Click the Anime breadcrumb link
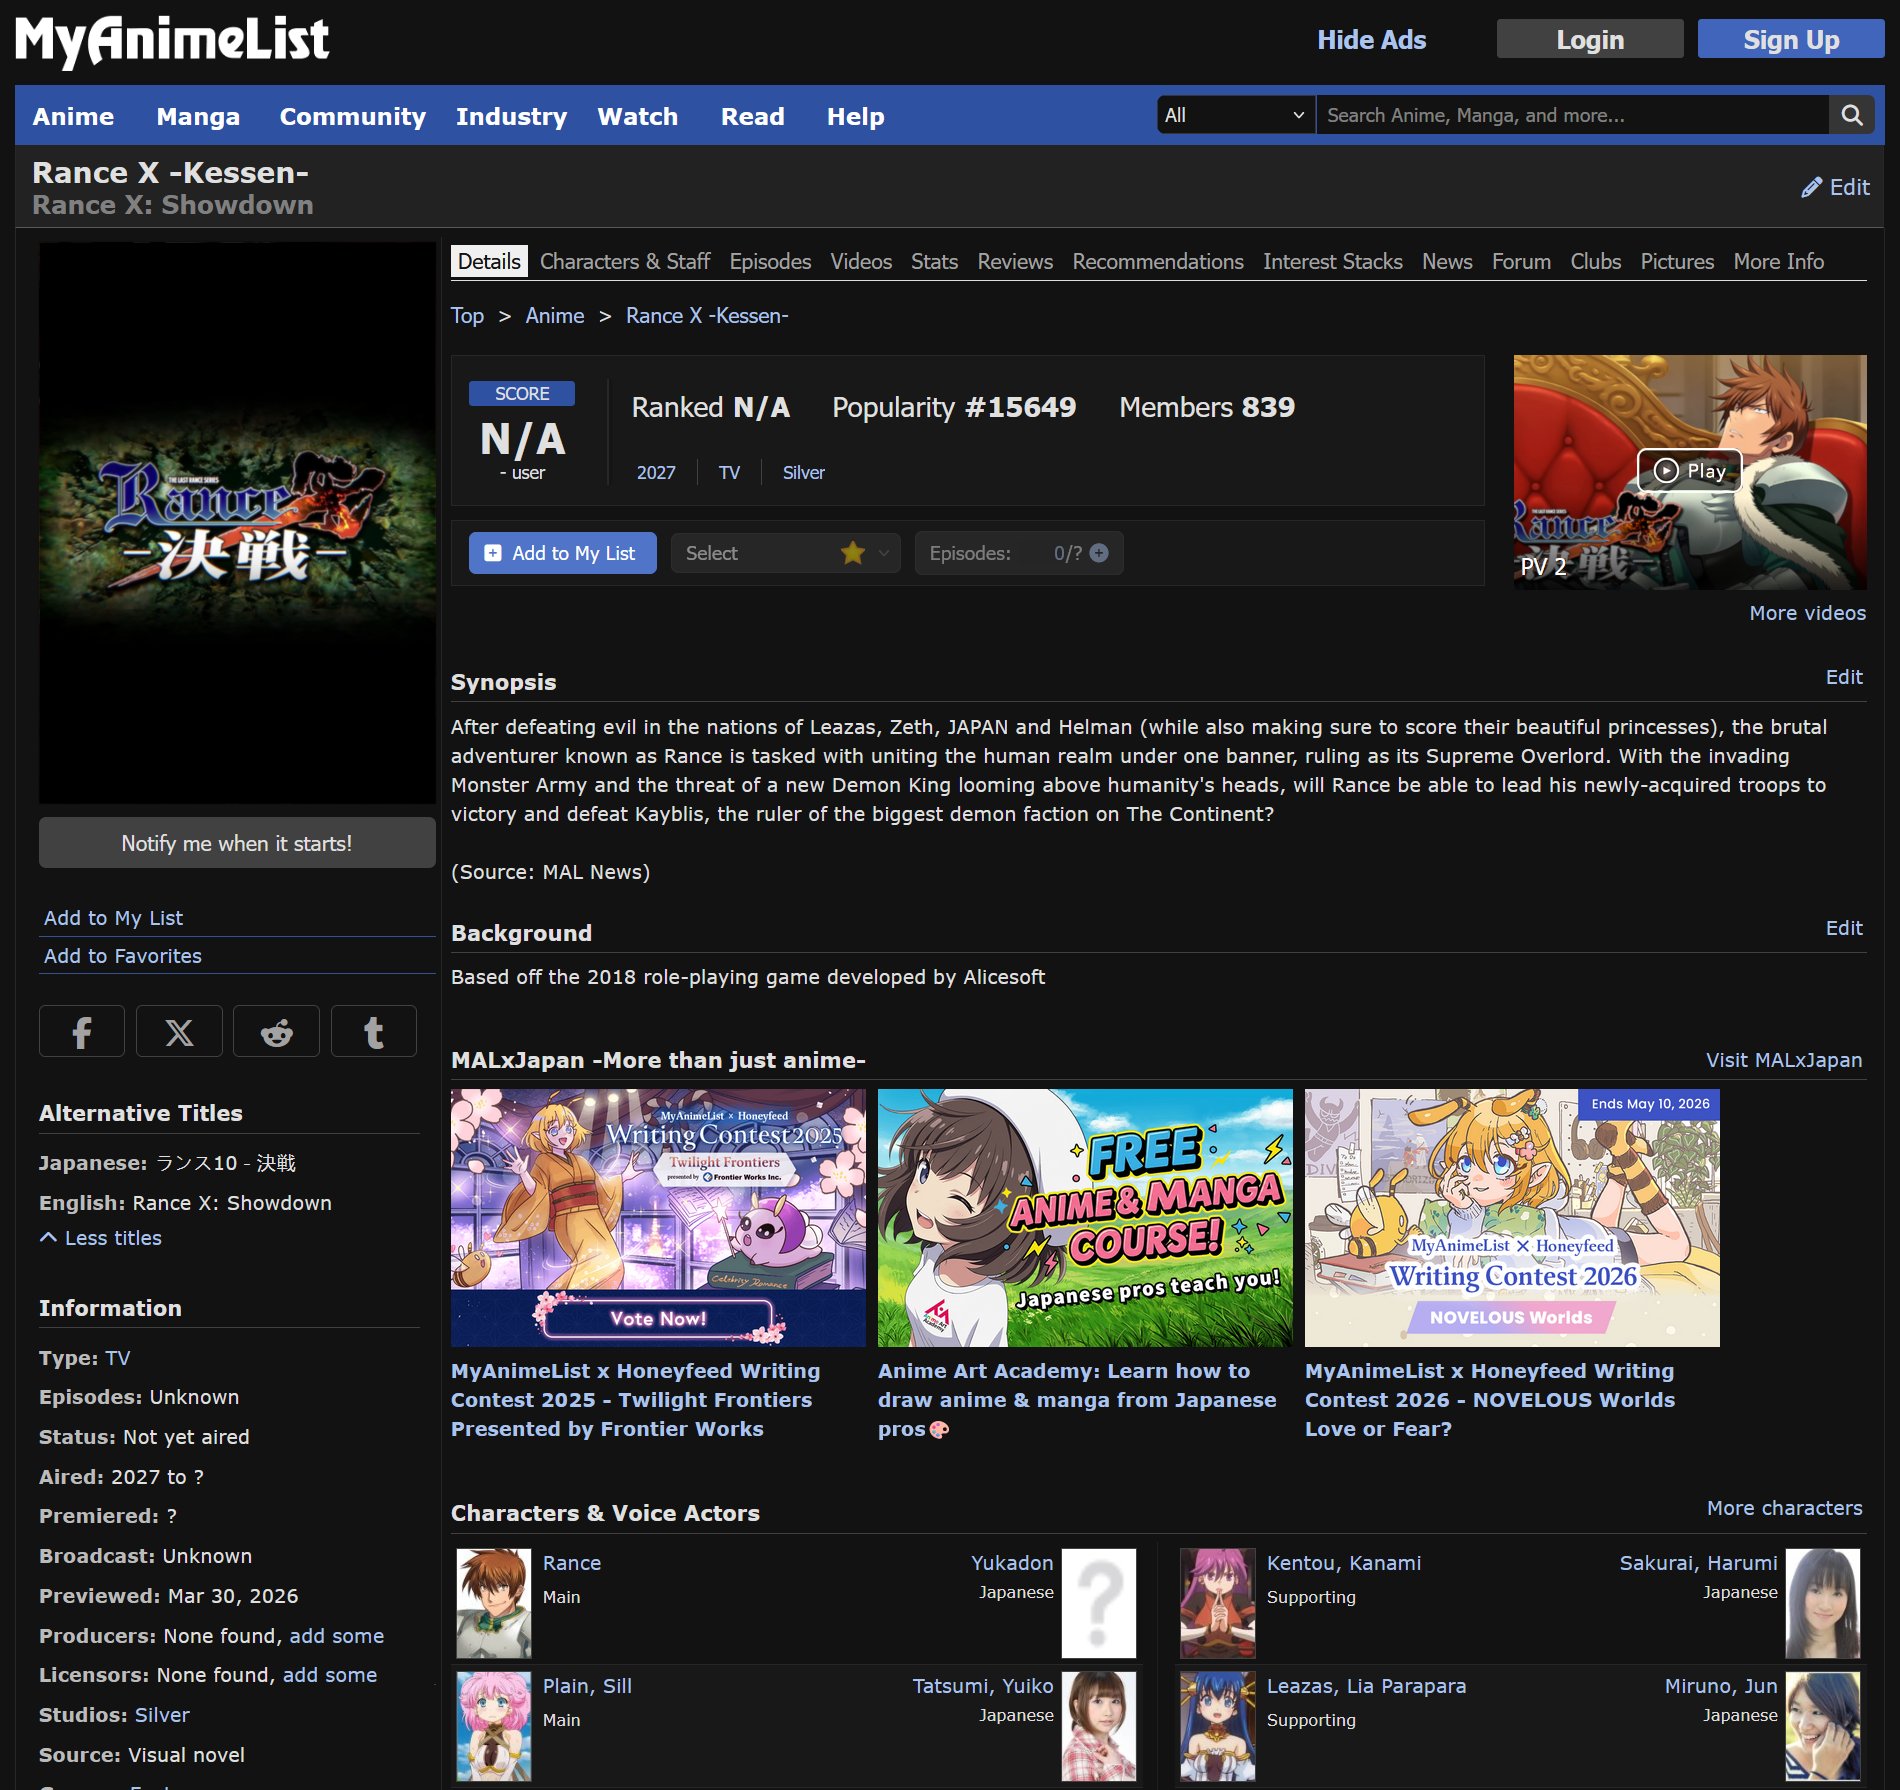Screen dimensions: 1900x1790 (555, 316)
